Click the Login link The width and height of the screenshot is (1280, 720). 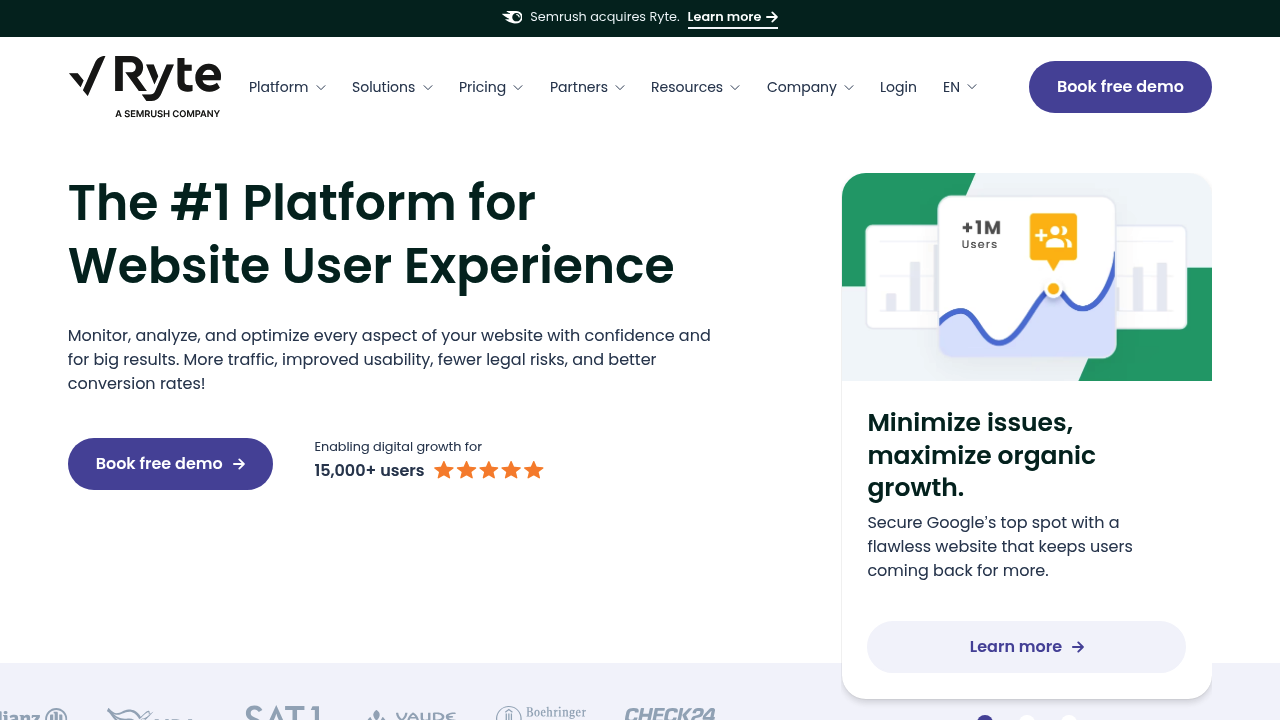[898, 87]
